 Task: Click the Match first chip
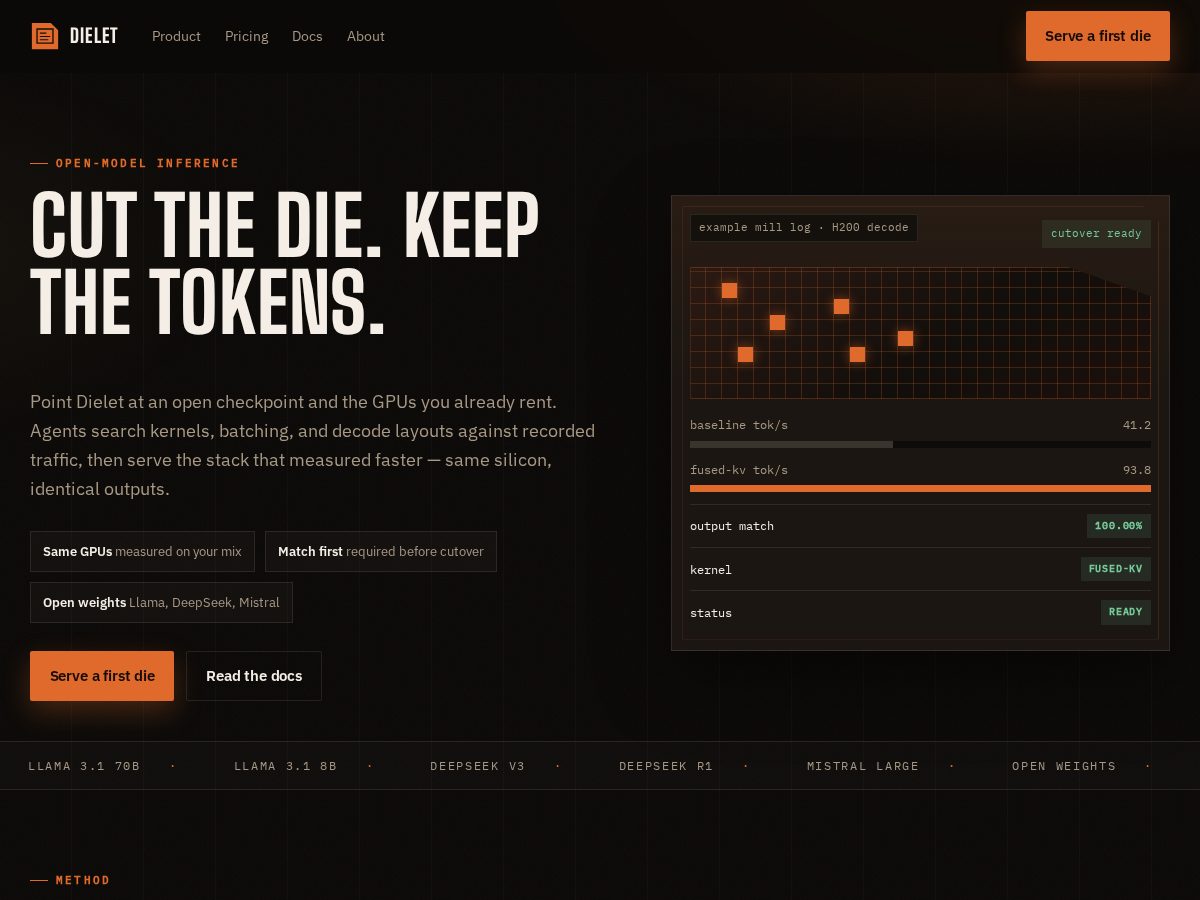click(381, 551)
